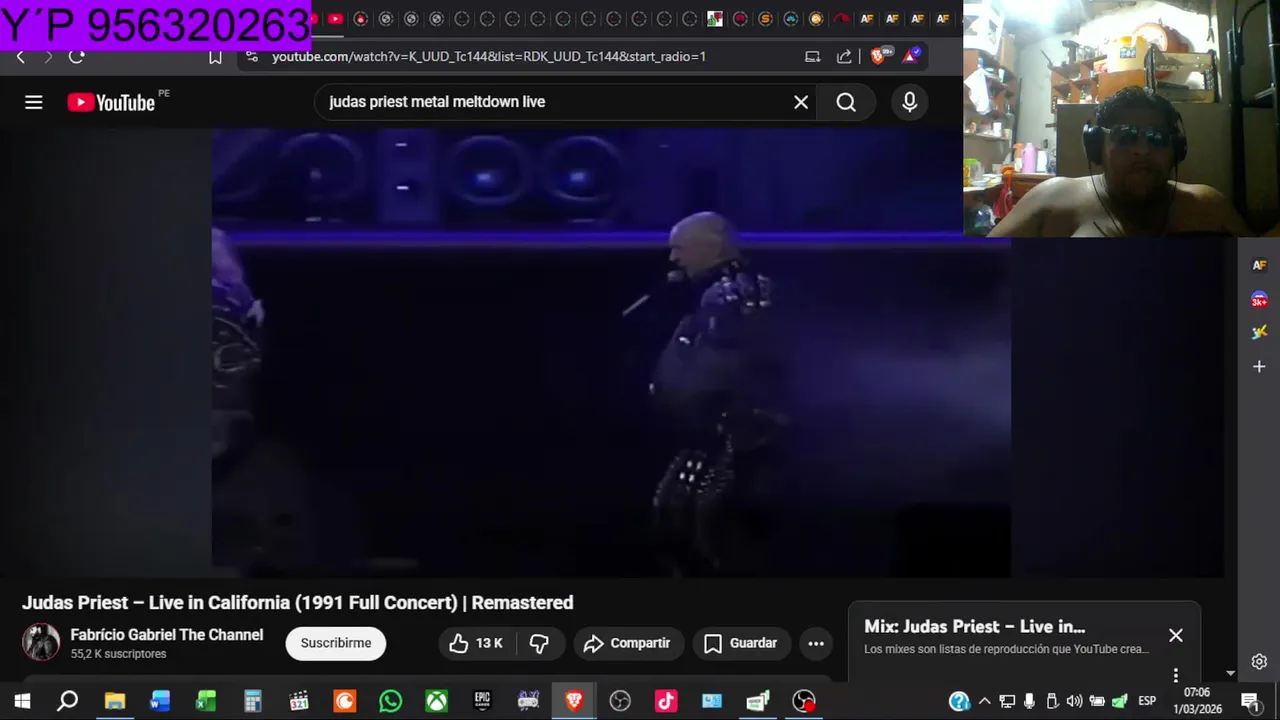1280x720 pixels.
Task: Dislike the Judas Priest video
Action: pos(539,643)
